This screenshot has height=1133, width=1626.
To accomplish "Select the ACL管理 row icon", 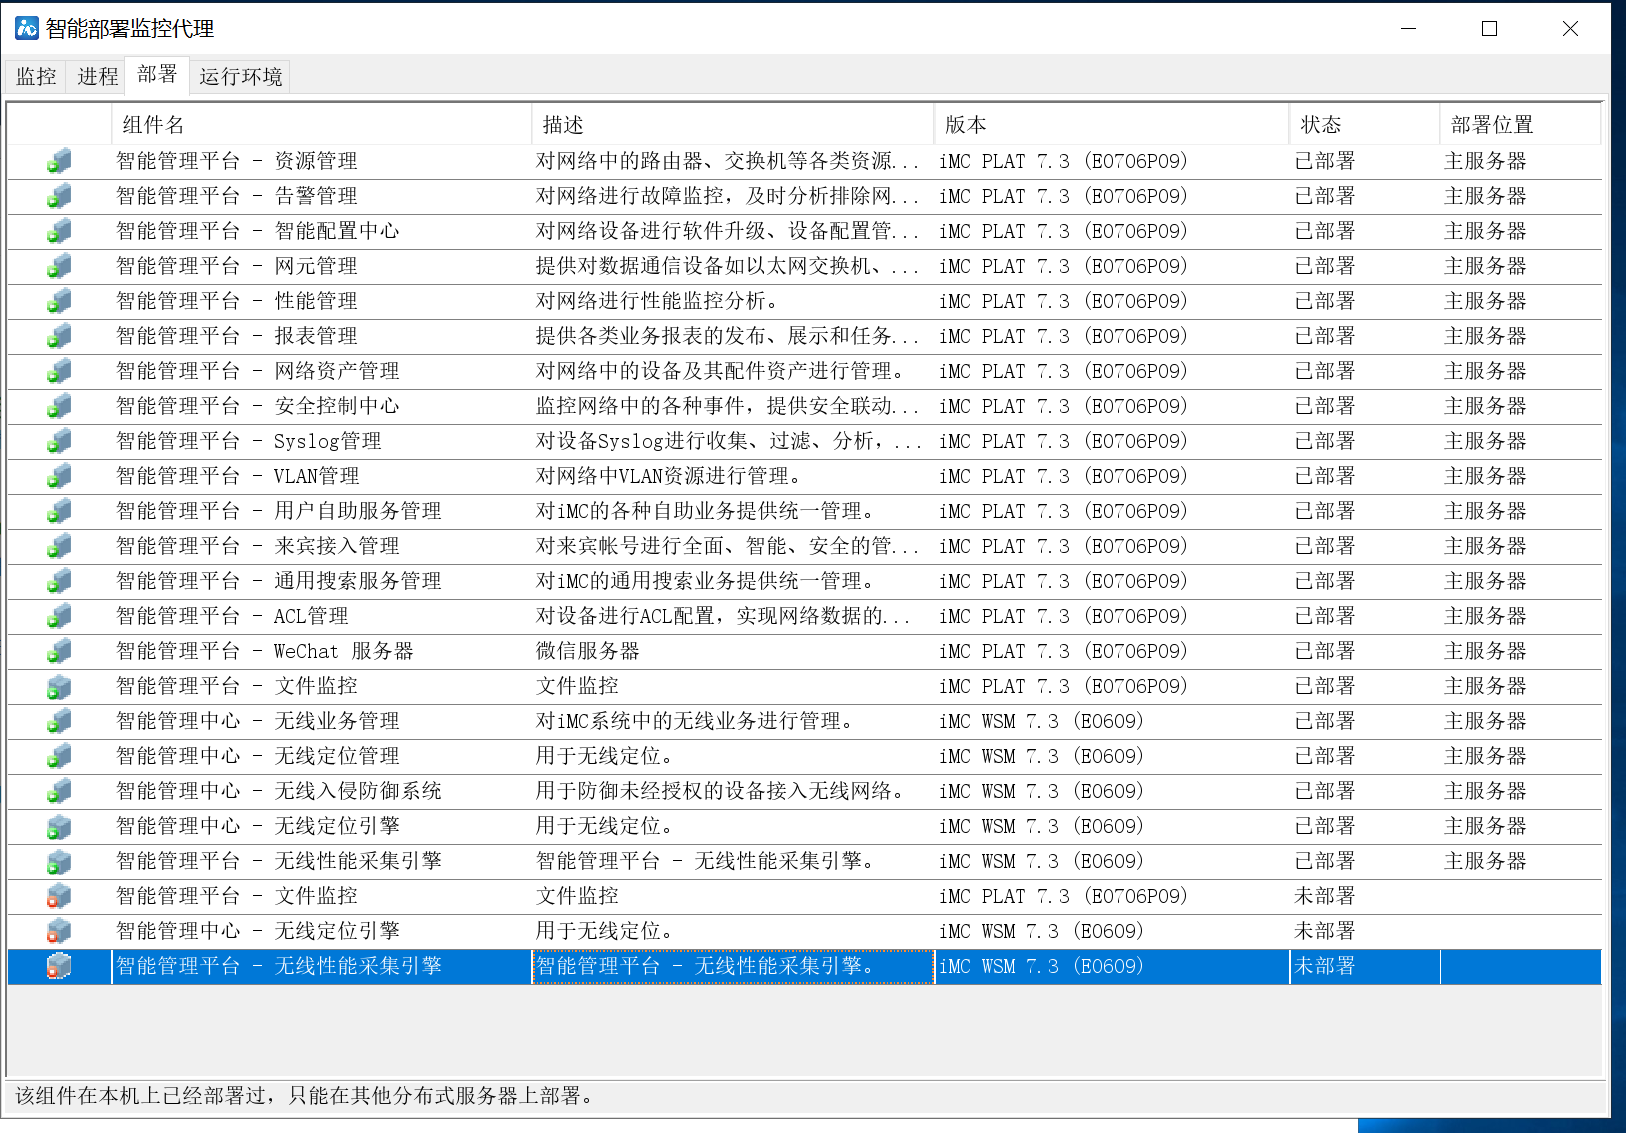I will (59, 616).
